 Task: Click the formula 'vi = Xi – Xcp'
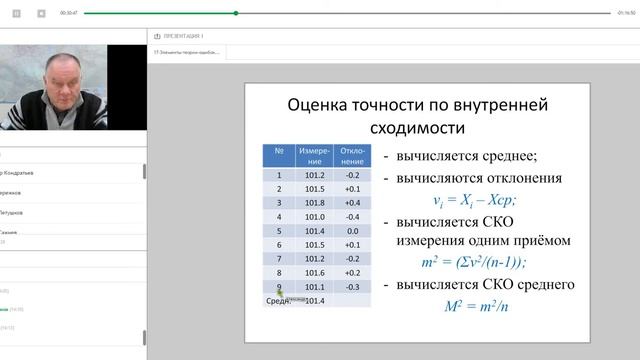475,200
